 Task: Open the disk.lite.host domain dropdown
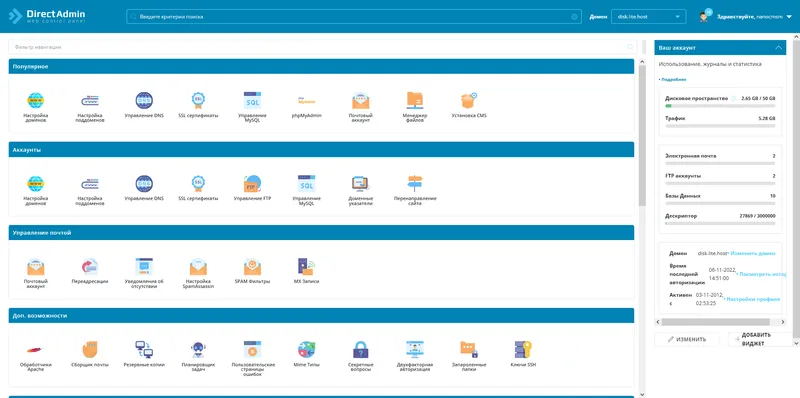tap(648, 16)
